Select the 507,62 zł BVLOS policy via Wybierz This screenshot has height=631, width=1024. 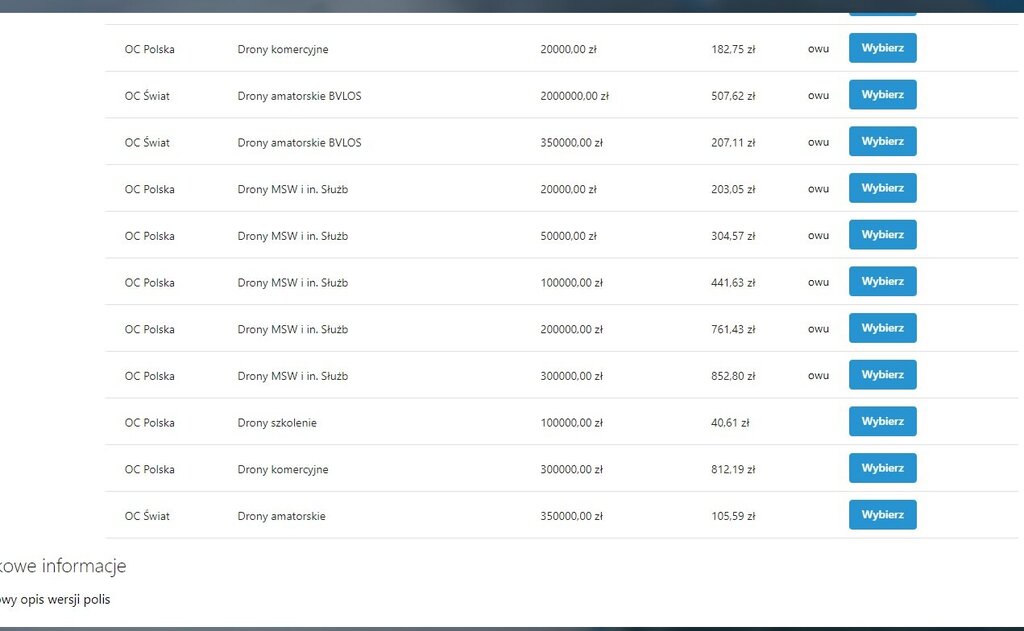[x=882, y=95]
